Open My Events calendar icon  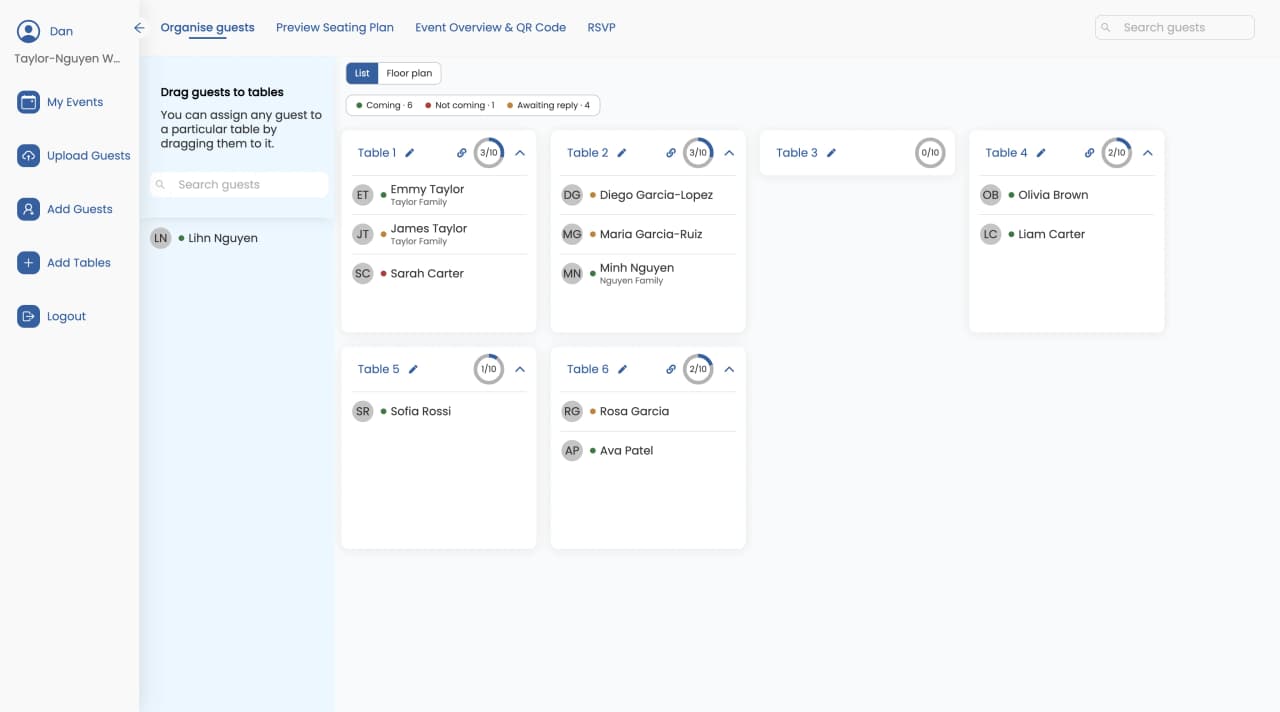(29, 102)
